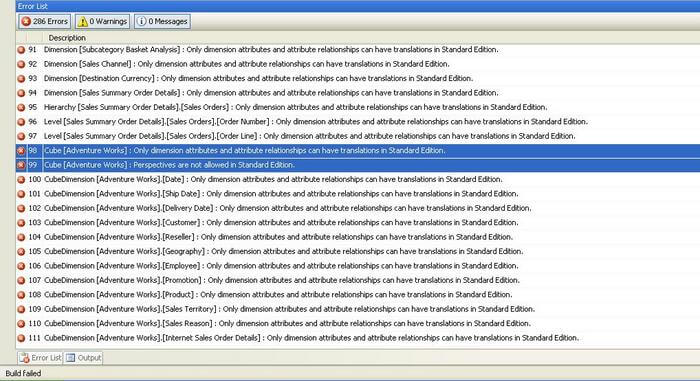Select the Dimension [Sales Channel] error text
Image resolution: width=700 pixels, height=381 pixels.
click(x=246, y=64)
